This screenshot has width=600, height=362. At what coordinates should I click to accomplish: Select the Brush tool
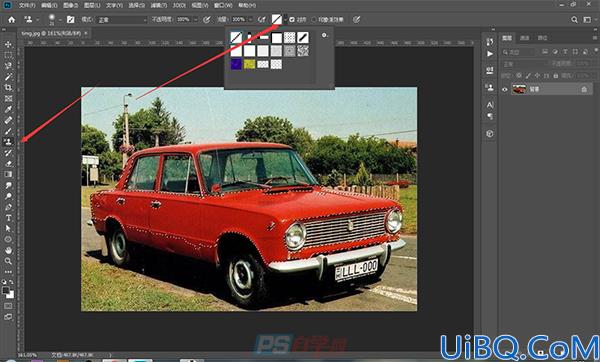[8, 131]
